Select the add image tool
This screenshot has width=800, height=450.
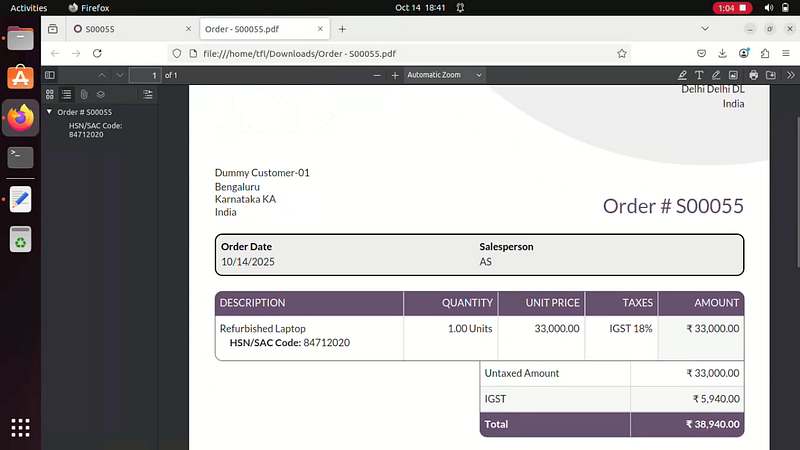(x=733, y=75)
